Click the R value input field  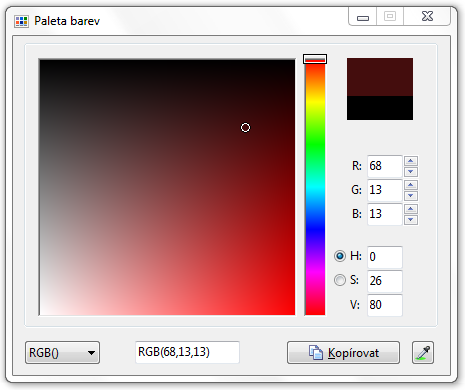385,166
